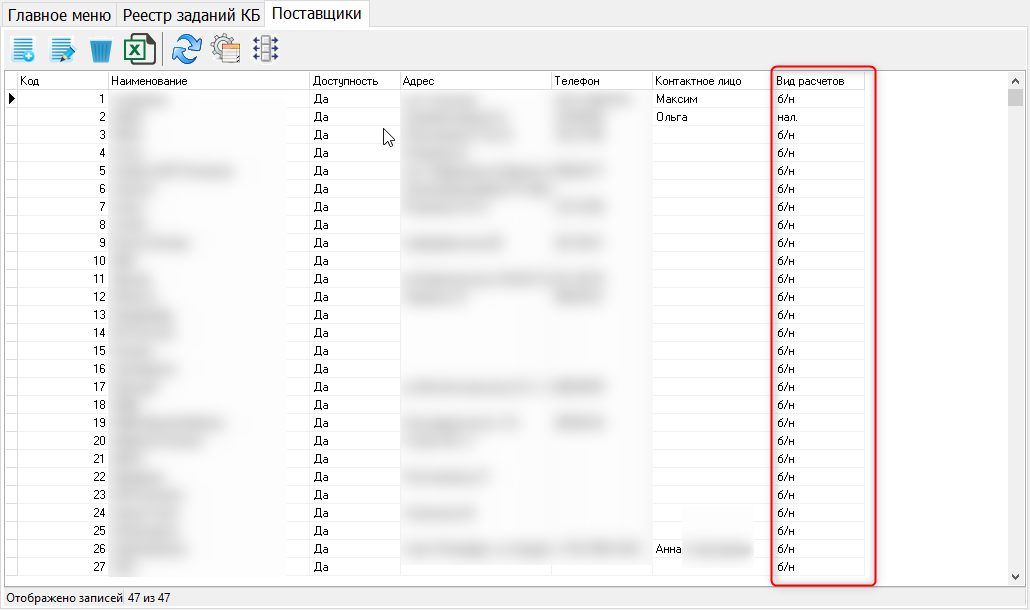Image resolution: width=1030 pixels, height=610 pixels.
Task: Select contact cell Максим in row 1
Action: pos(676,99)
